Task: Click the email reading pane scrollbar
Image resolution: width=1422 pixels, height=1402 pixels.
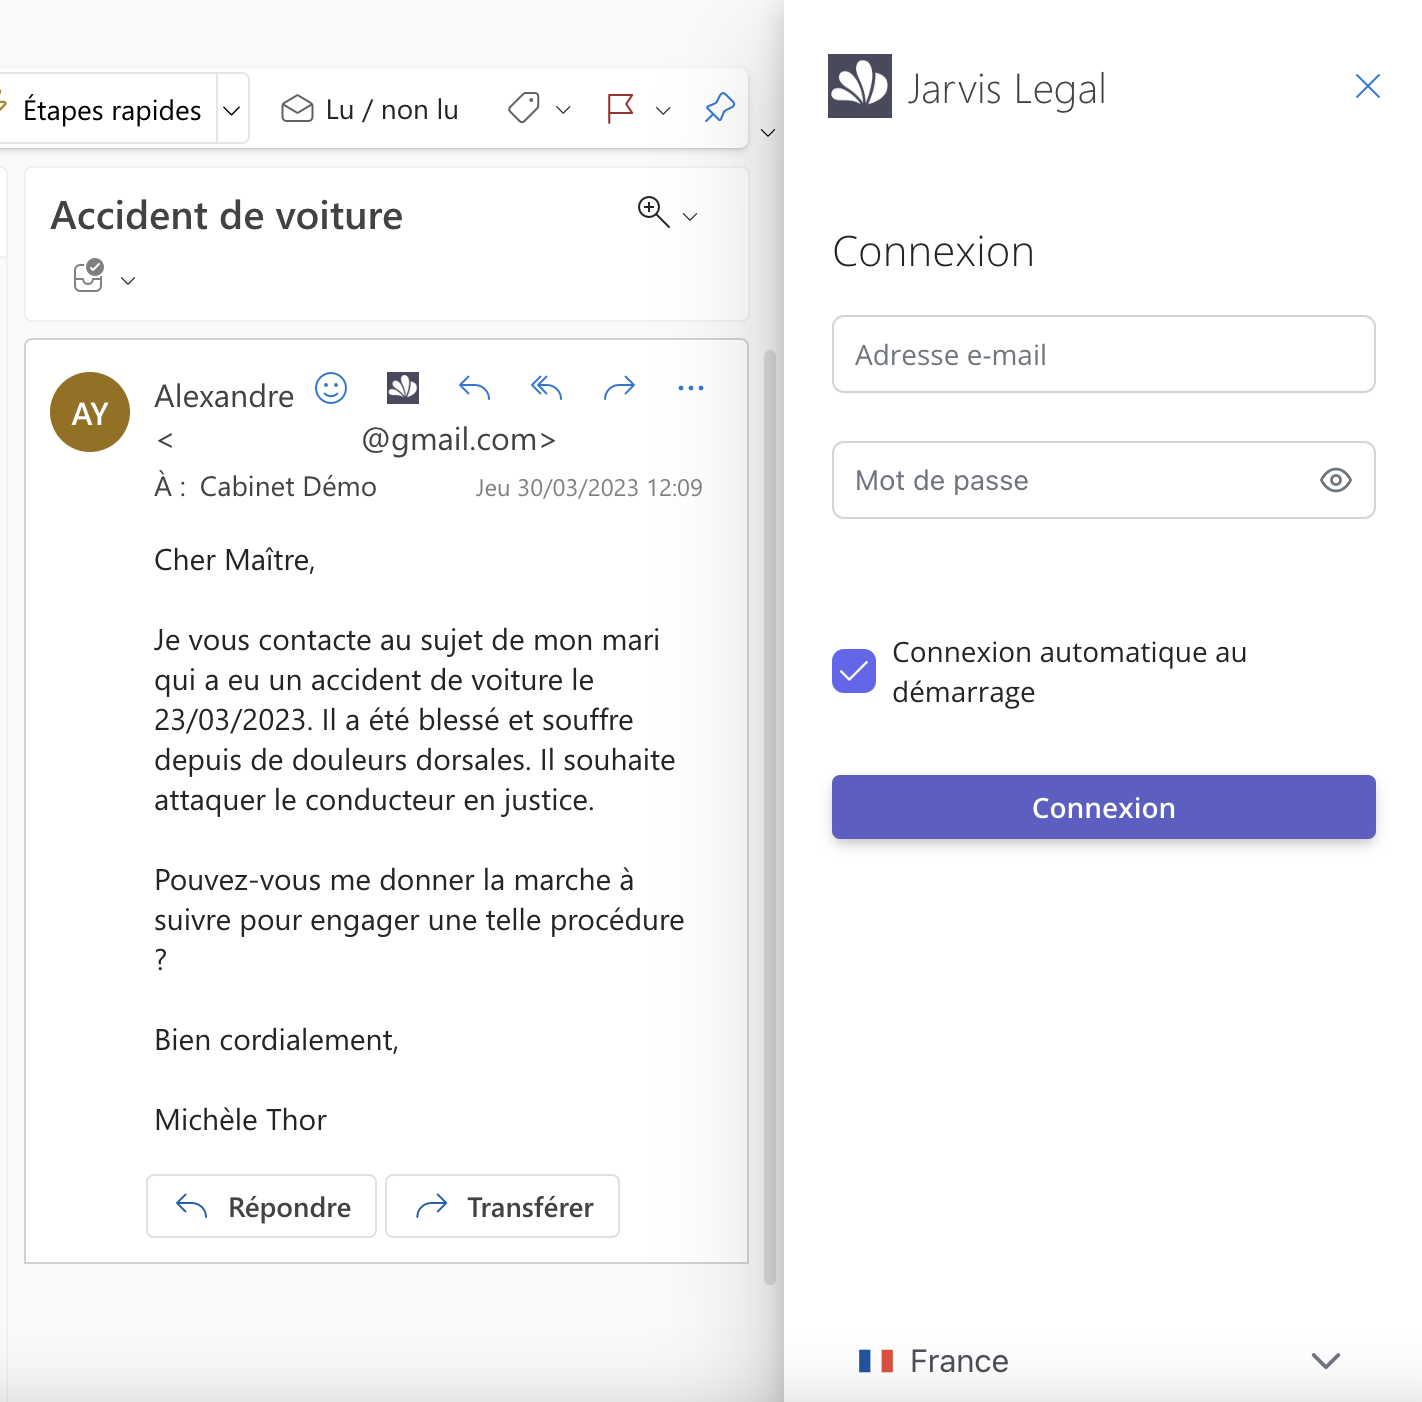Action: 770,817
